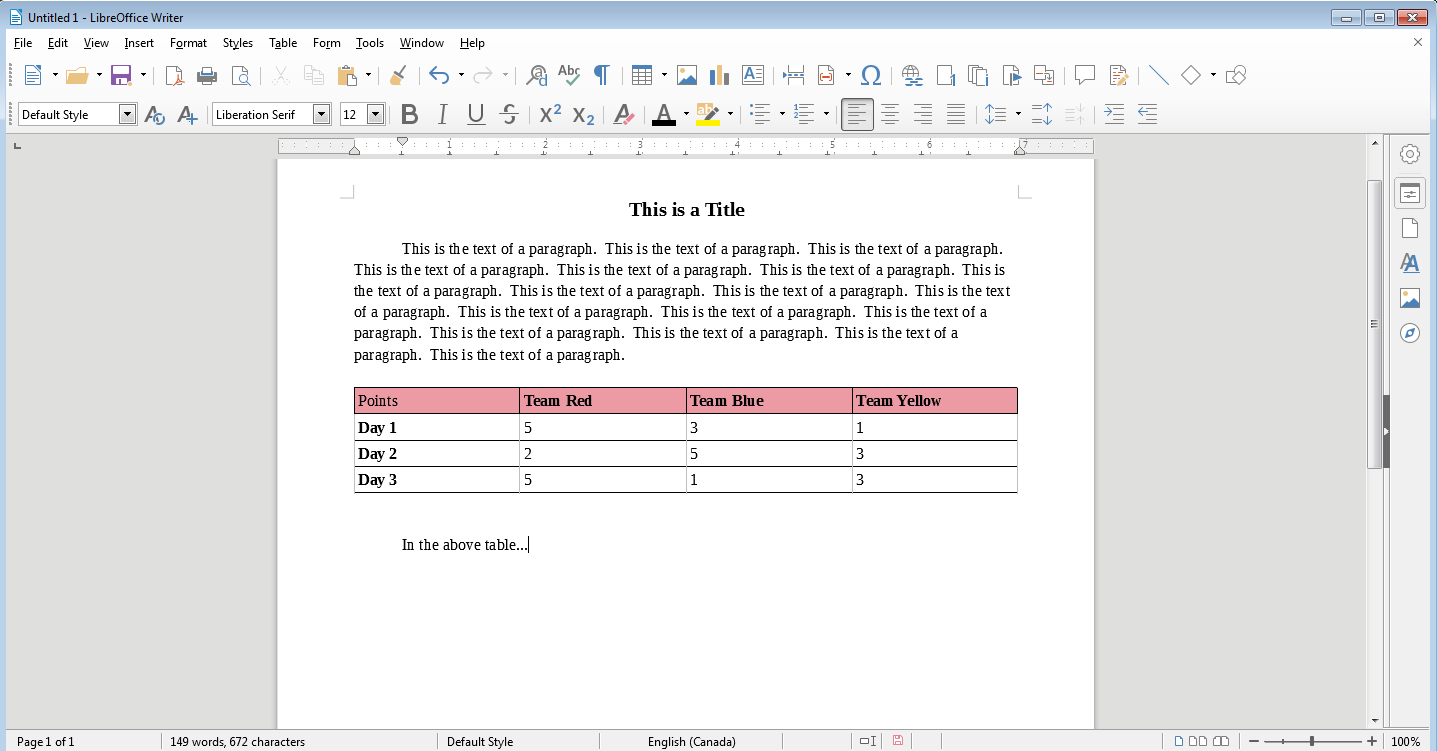The height and width of the screenshot is (751, 1437).
Task: Insert a special character
Action: click(x=871, y=75)
